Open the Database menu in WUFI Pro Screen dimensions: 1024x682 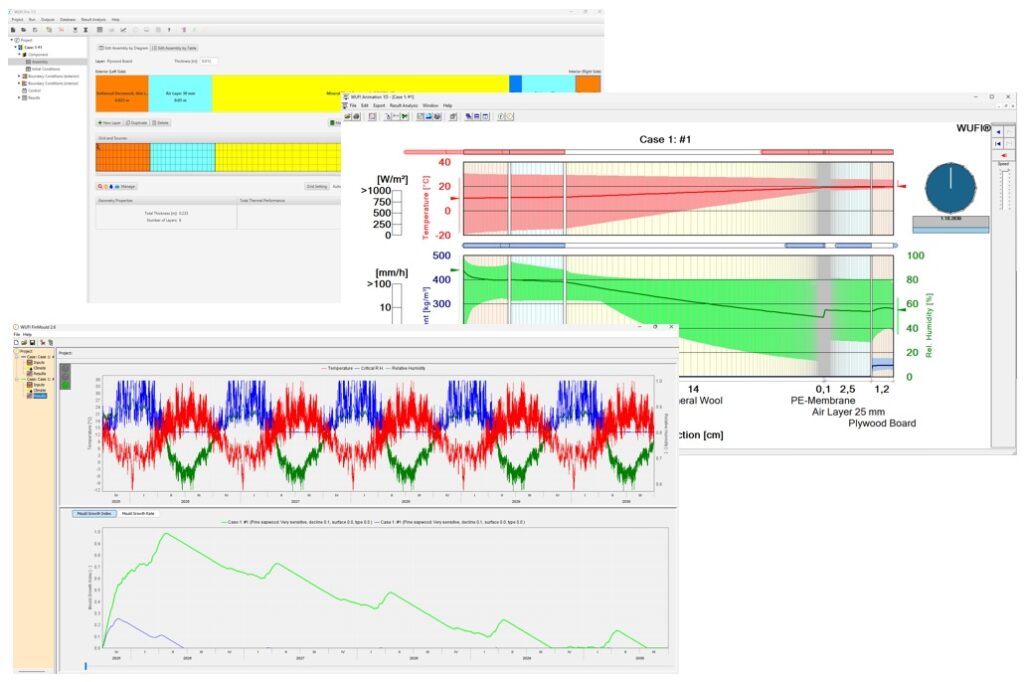coord(67,19)
